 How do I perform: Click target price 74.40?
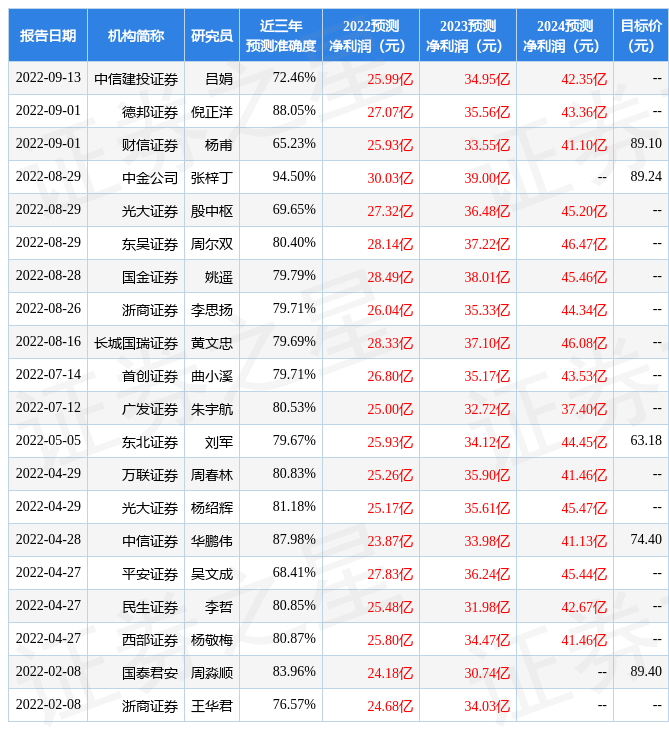(x=646, y=540)
